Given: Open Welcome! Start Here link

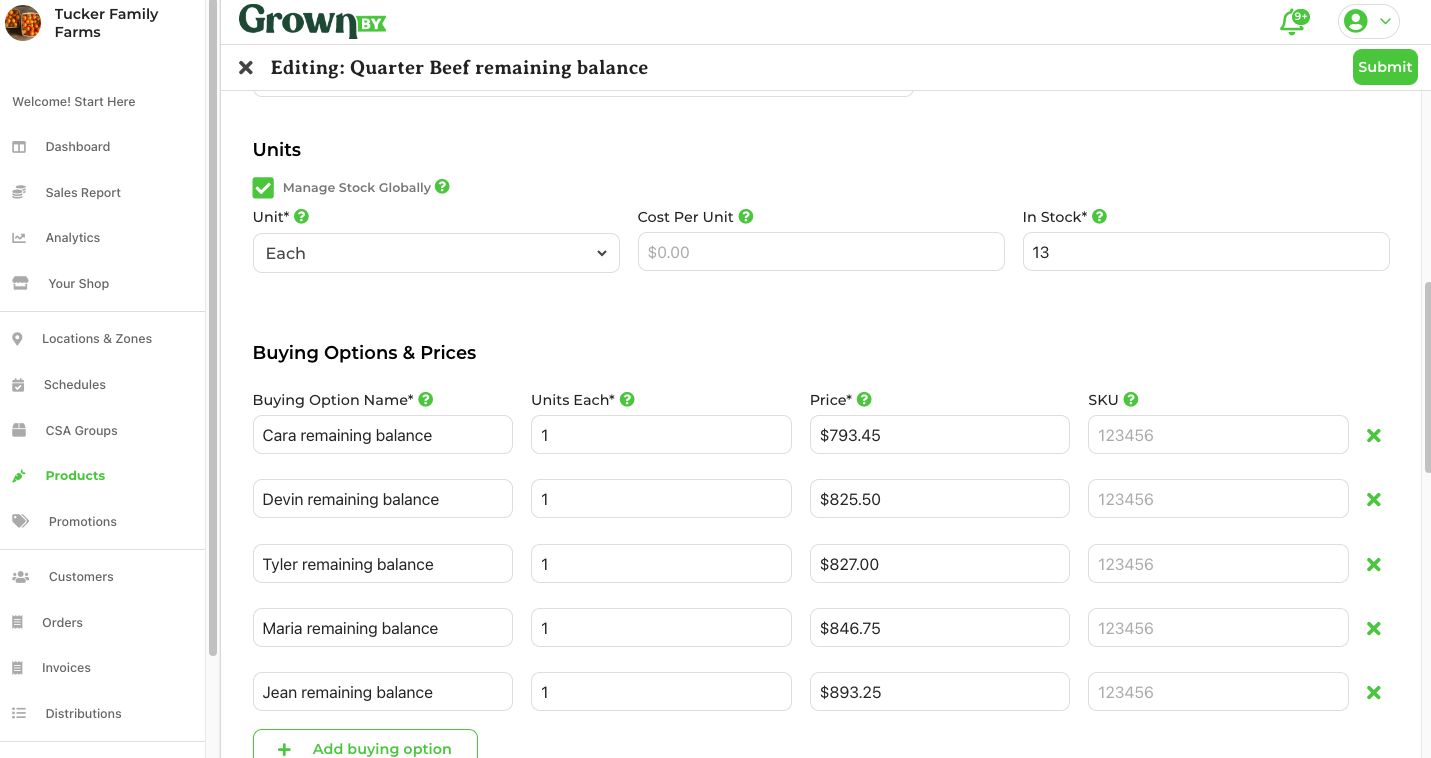Looking at the screenshot, I should coord(74,101).
